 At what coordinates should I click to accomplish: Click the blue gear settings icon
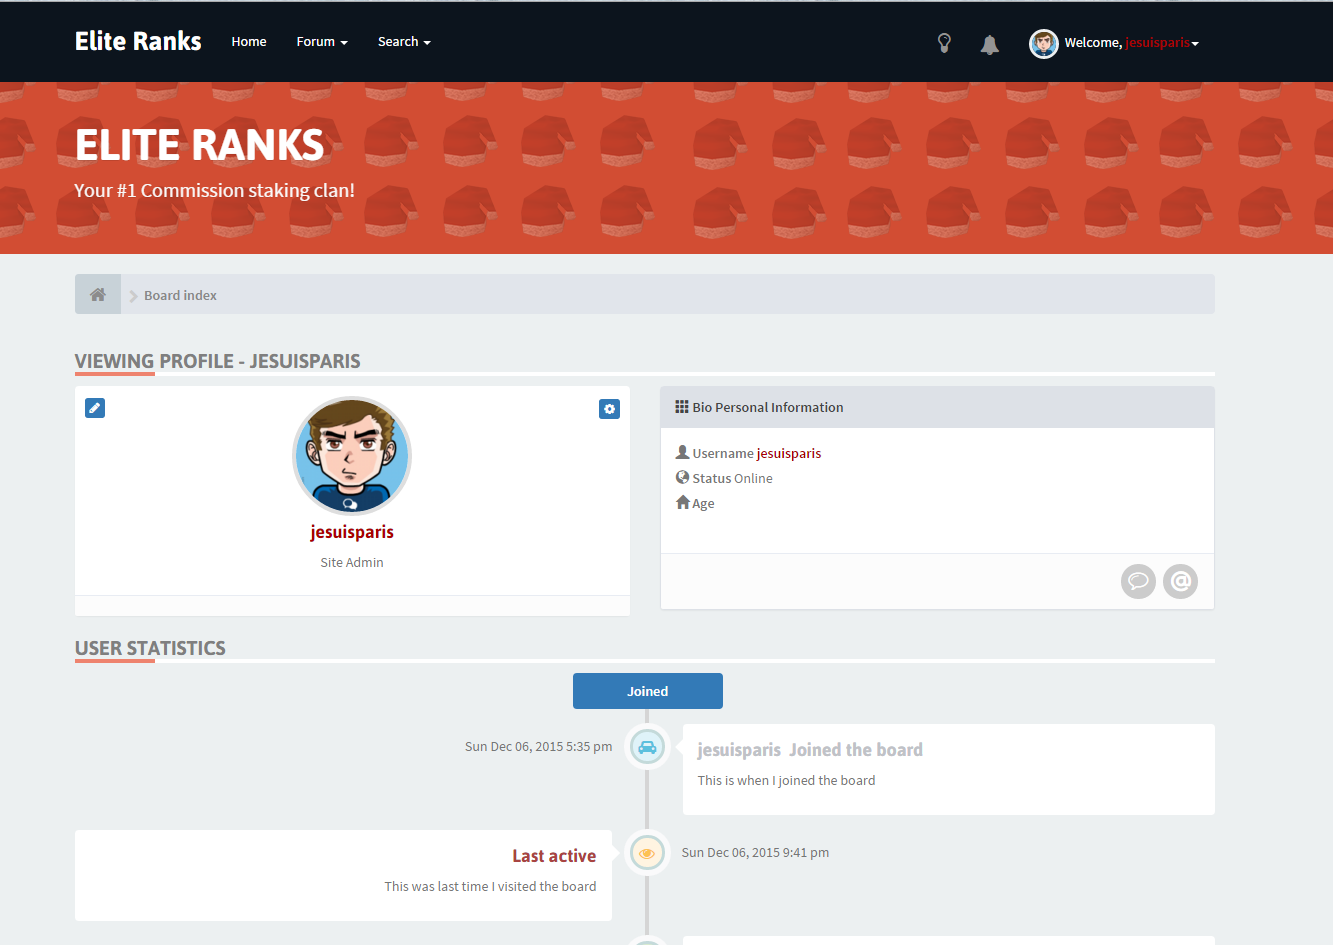(x=609, y=409)
